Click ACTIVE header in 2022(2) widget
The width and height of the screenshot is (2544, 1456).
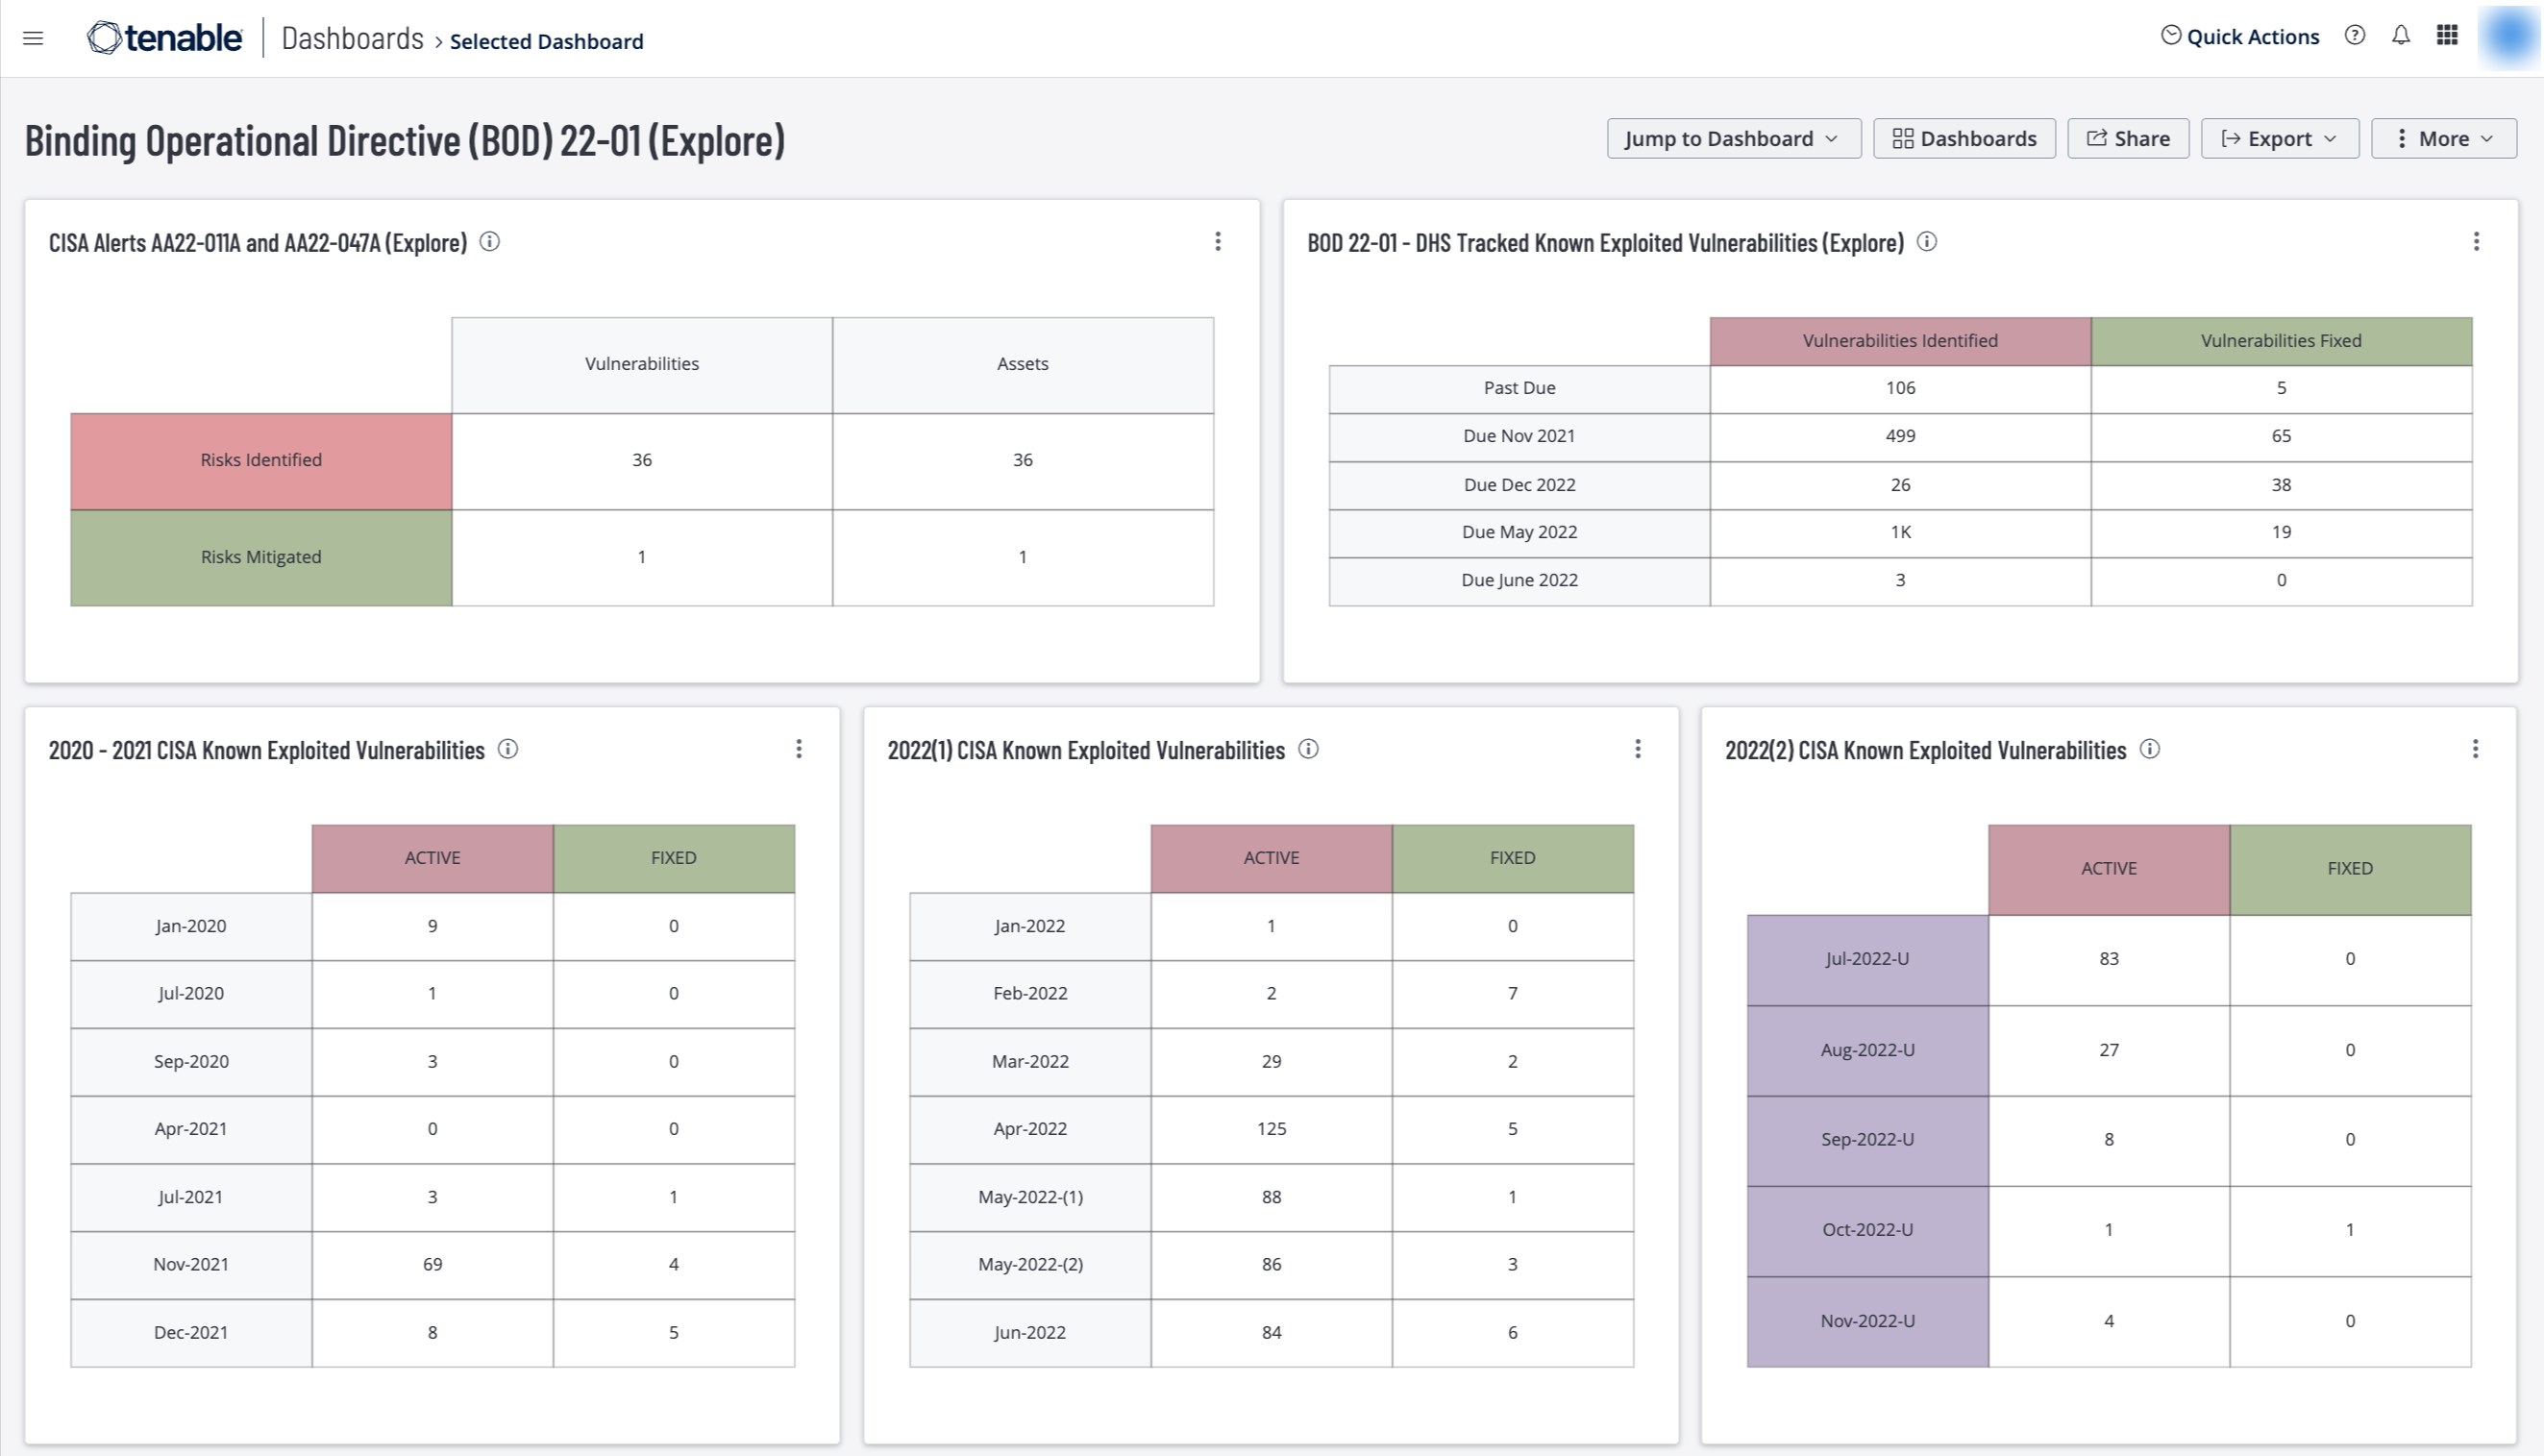(x=2109, y=870)
